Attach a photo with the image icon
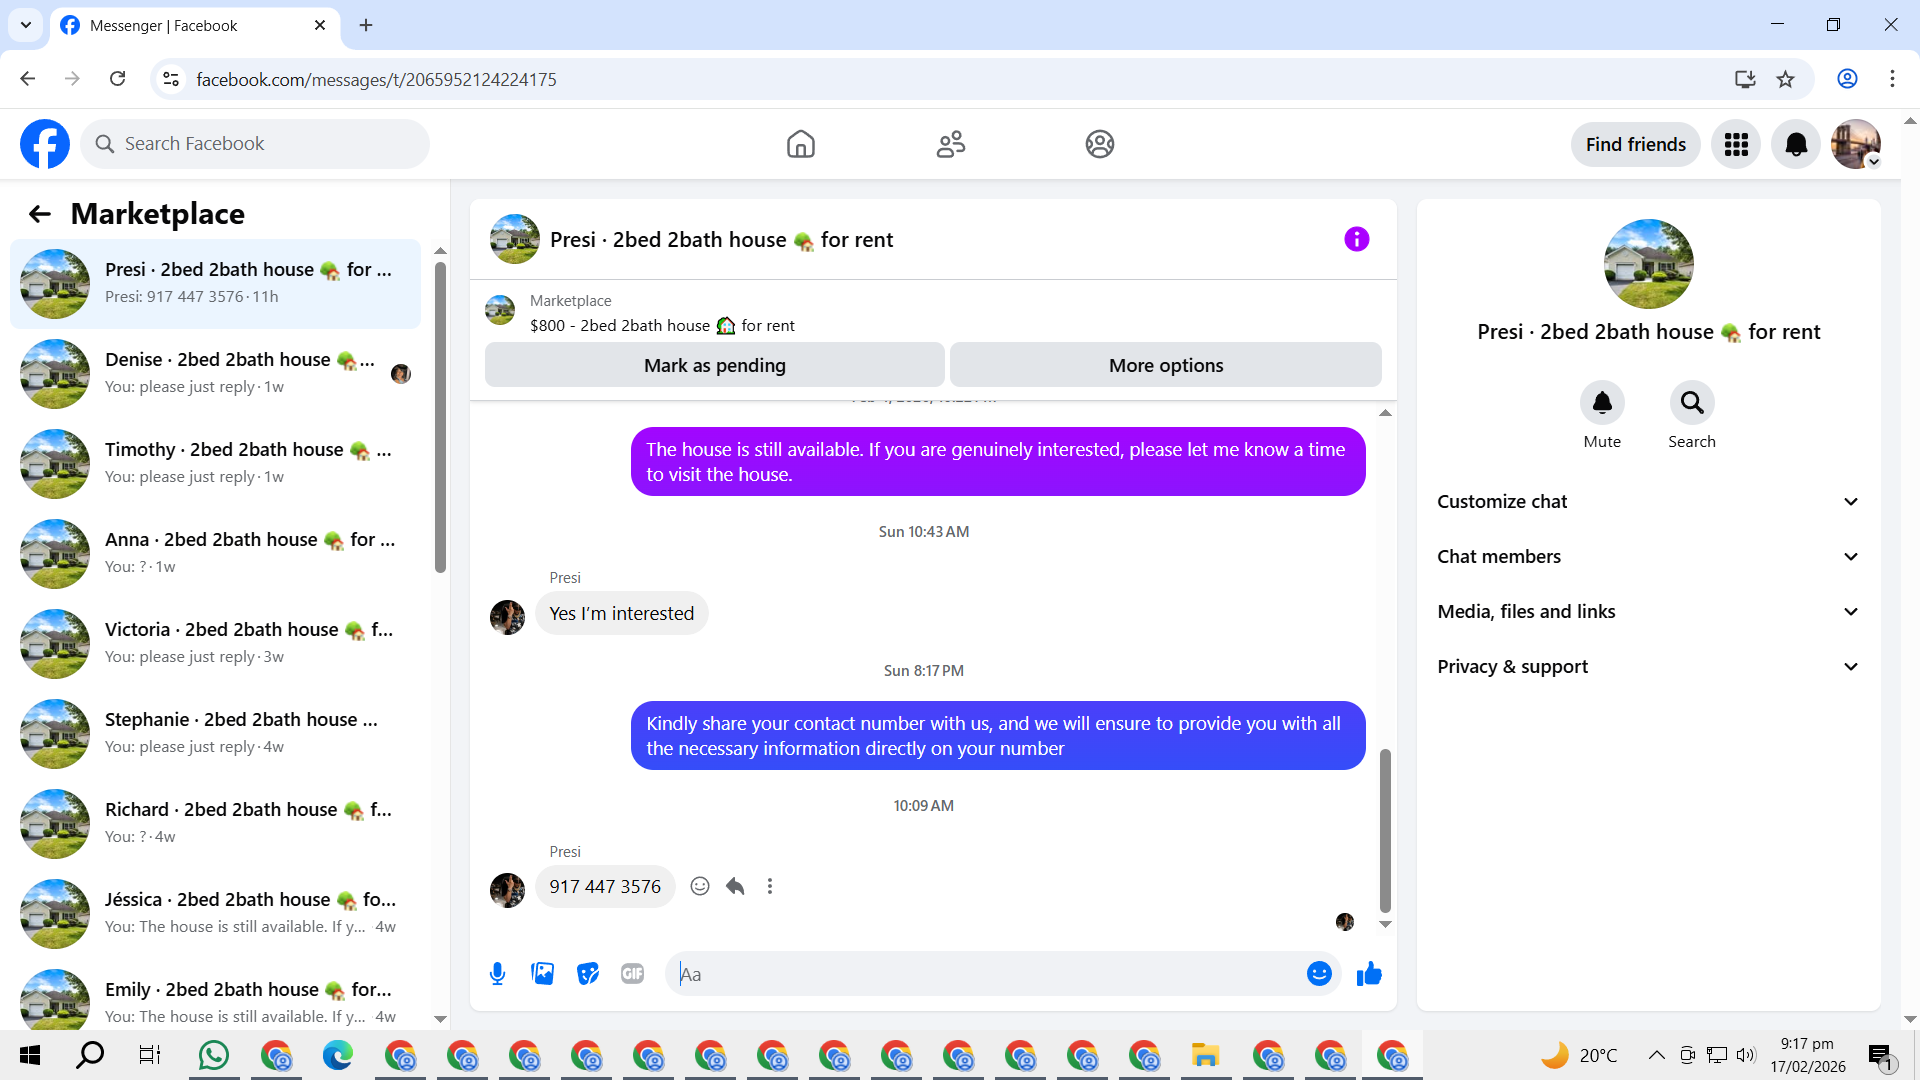This screenshot has width=1920, height=1080. click(542, 974)
